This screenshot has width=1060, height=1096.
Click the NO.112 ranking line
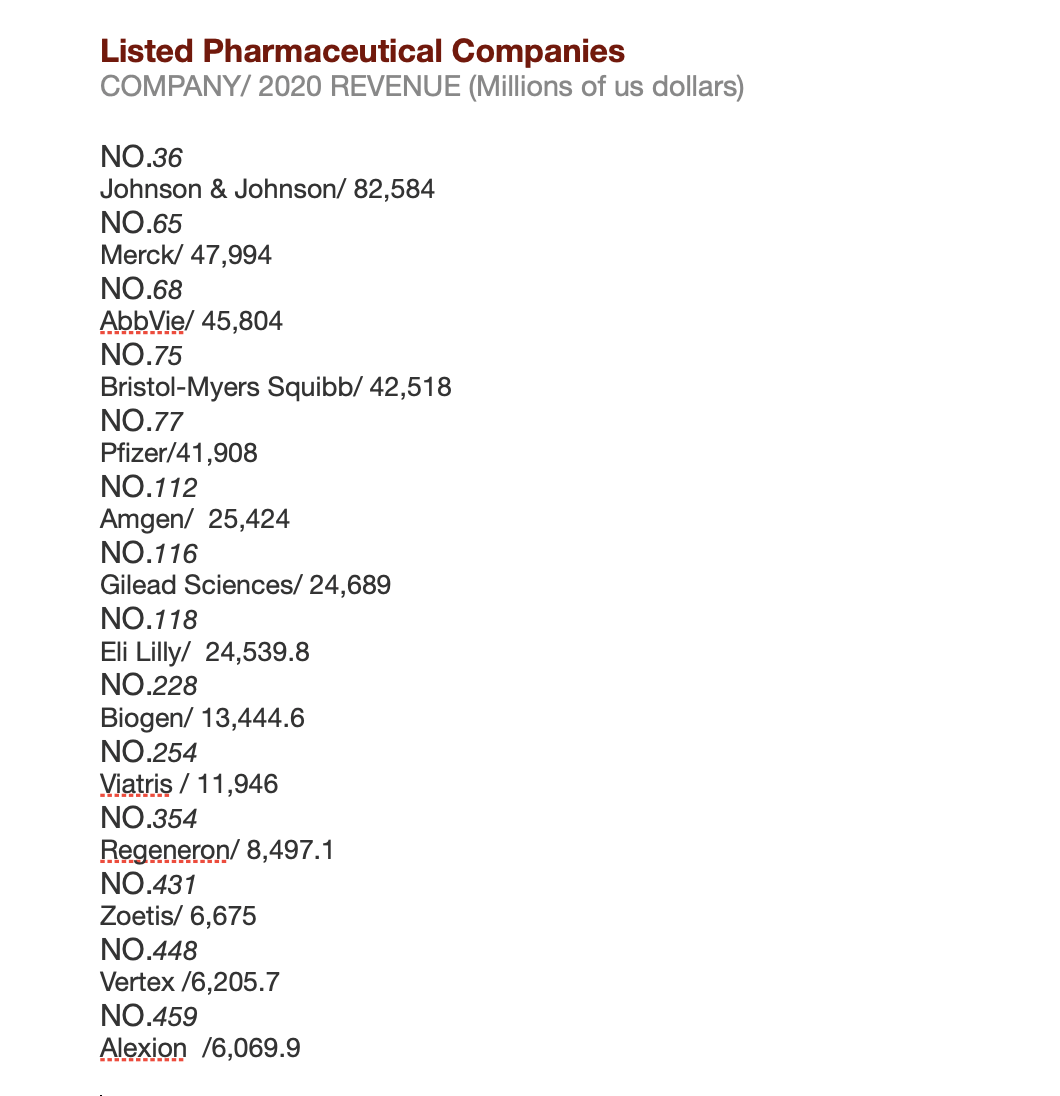point(149,487)
